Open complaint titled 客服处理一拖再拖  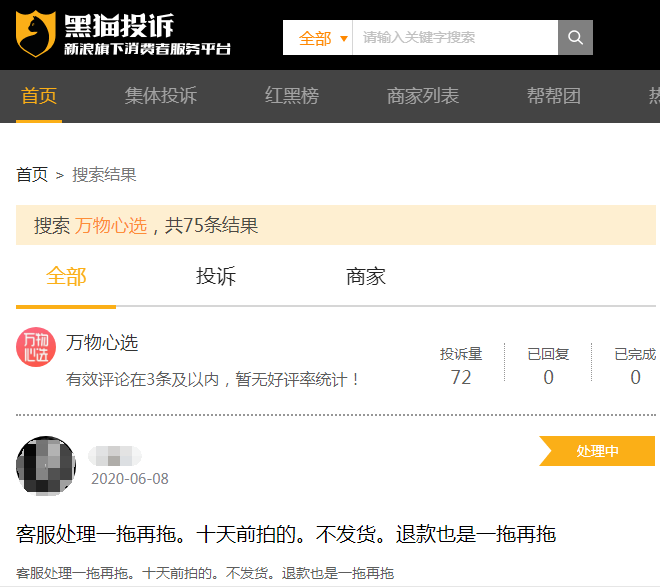point(286,534)
